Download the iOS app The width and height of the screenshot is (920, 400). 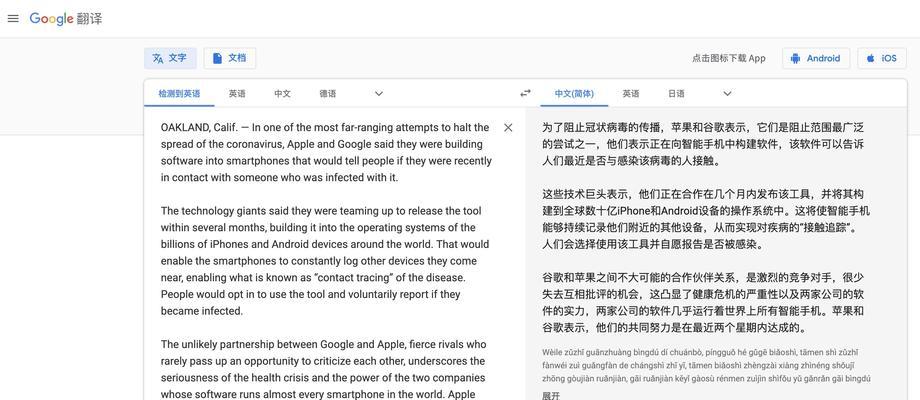[882, 58]
